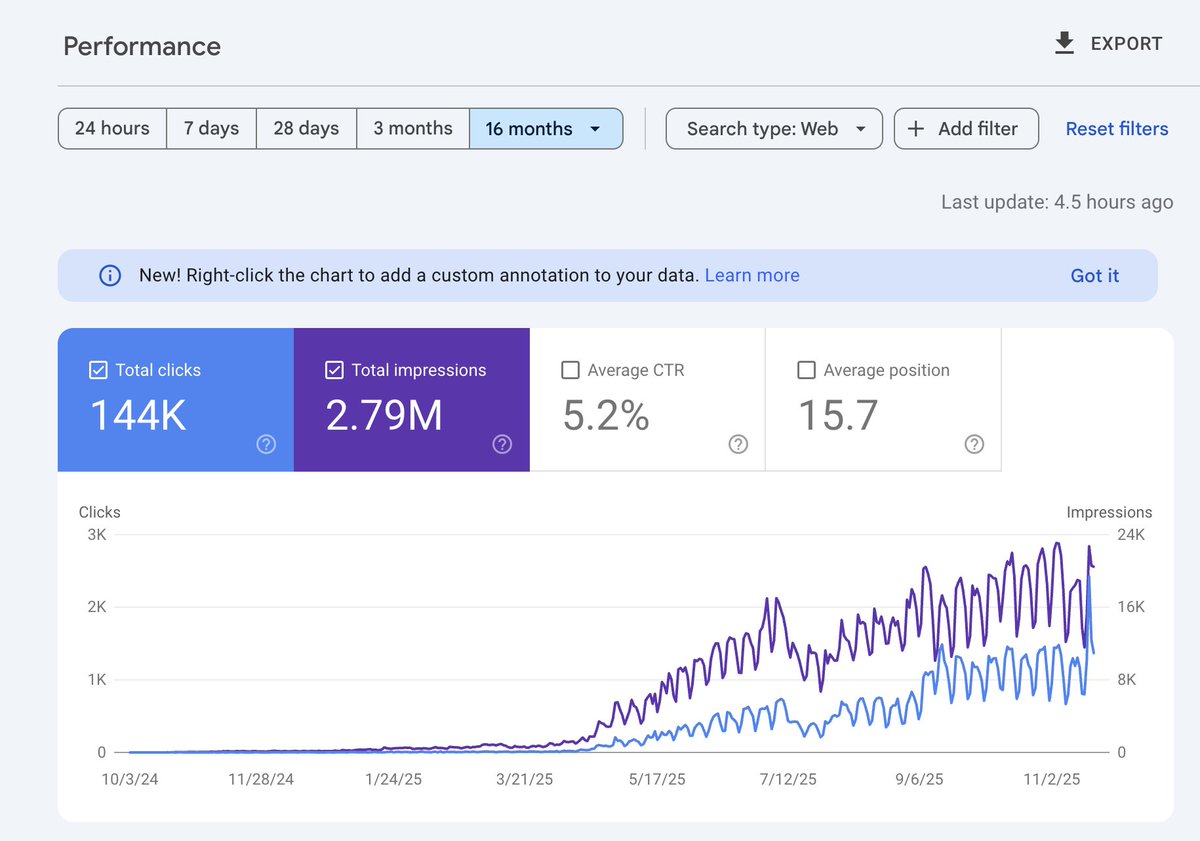
Task: Uncheck the Total impressions checkbox
Action: pyautogui.click(x=334, y=370)
